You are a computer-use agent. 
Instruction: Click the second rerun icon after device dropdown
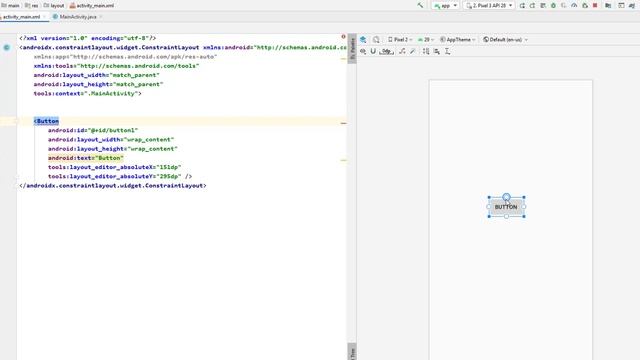[x=532, y=6]
